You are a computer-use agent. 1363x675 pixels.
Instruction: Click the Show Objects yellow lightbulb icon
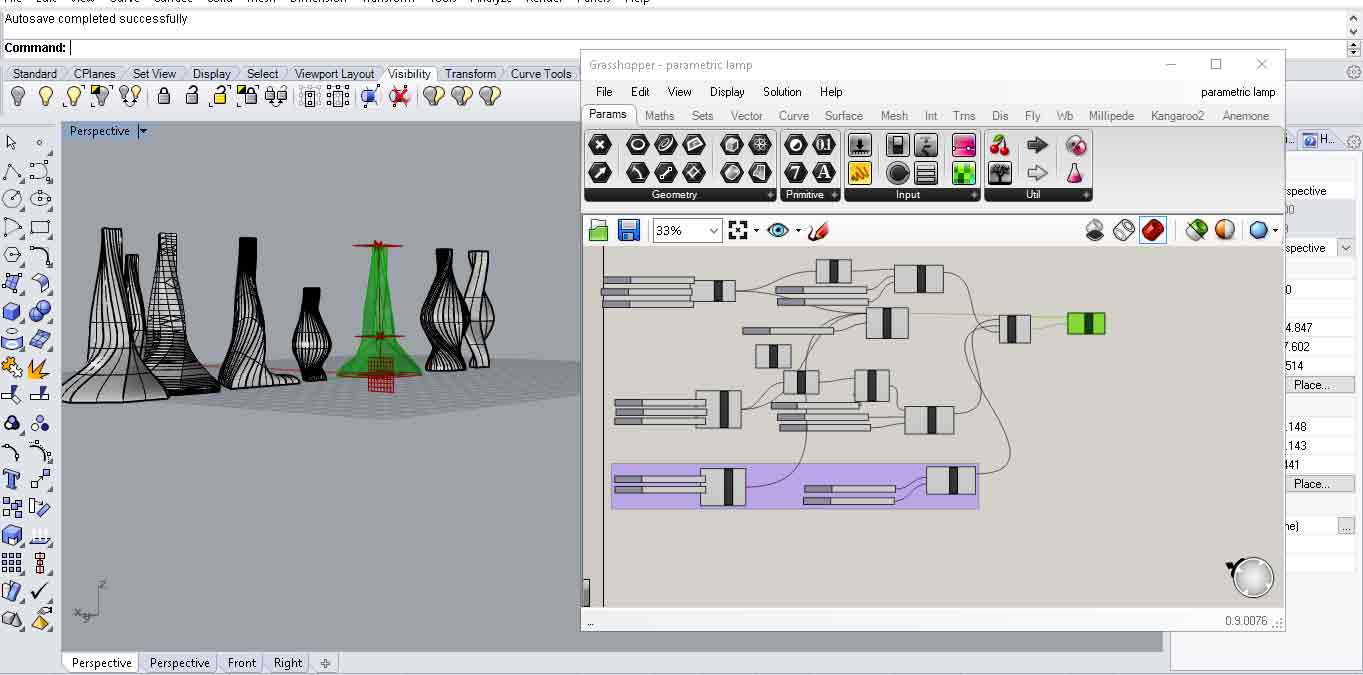click(x=45, y=96)
